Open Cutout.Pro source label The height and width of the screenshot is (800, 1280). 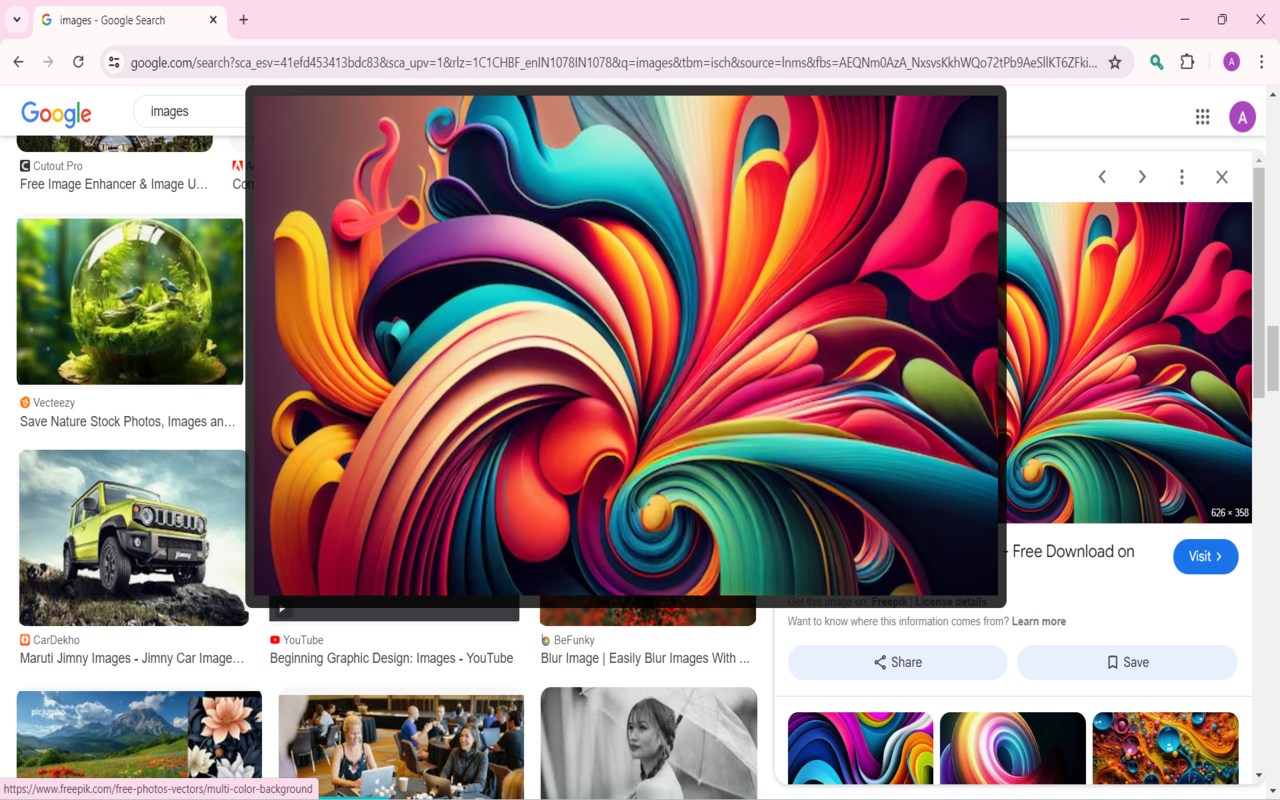51,166
